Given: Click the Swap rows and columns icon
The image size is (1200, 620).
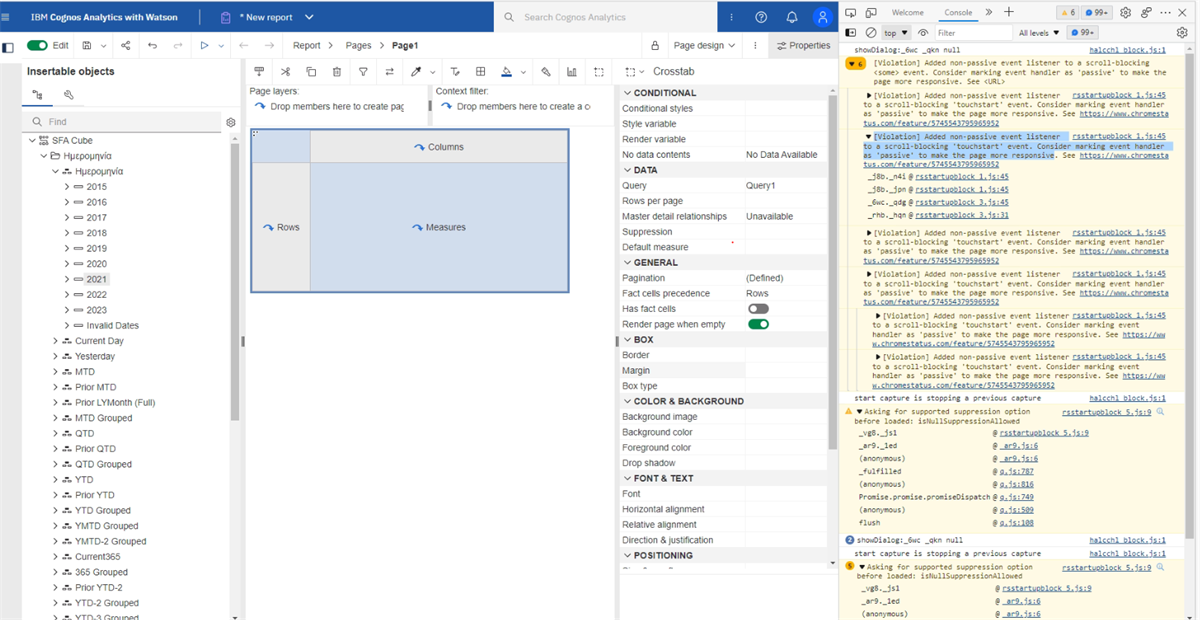Looking at the screenshot, I should (x=389, y=72).
